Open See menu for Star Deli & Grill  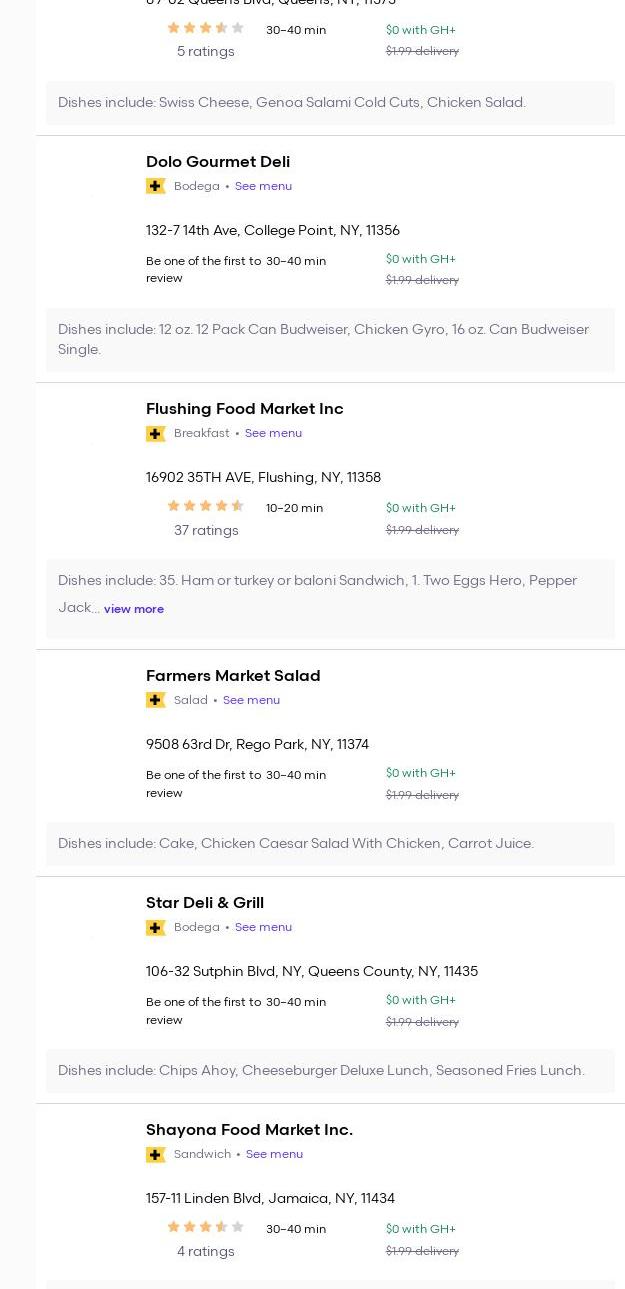coord(263,927)
